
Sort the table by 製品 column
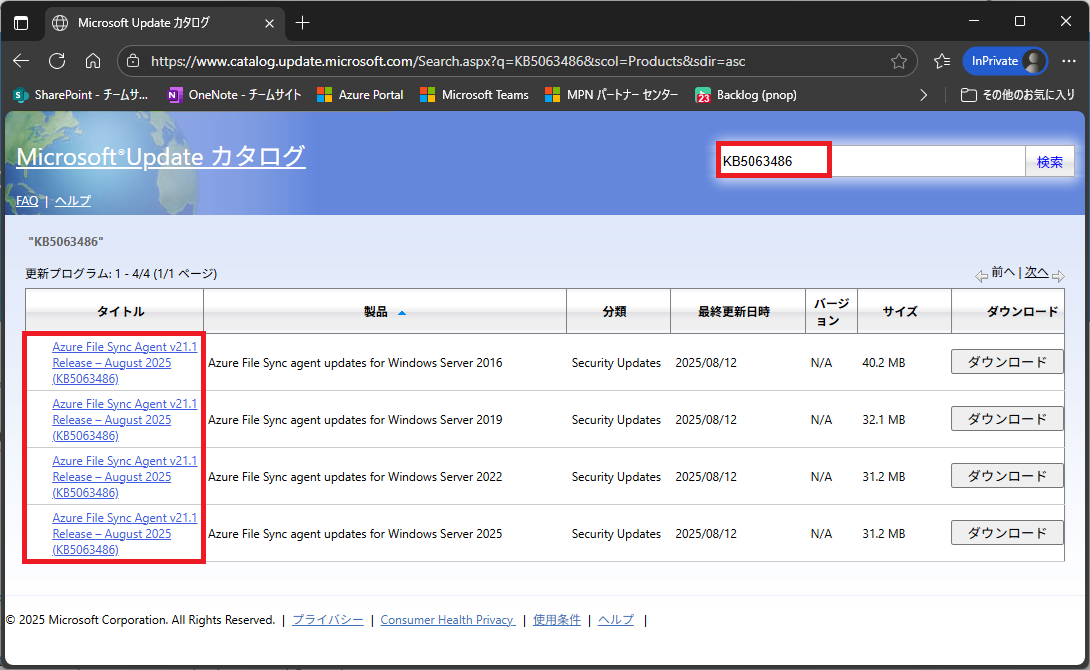(x=375, y=311)
